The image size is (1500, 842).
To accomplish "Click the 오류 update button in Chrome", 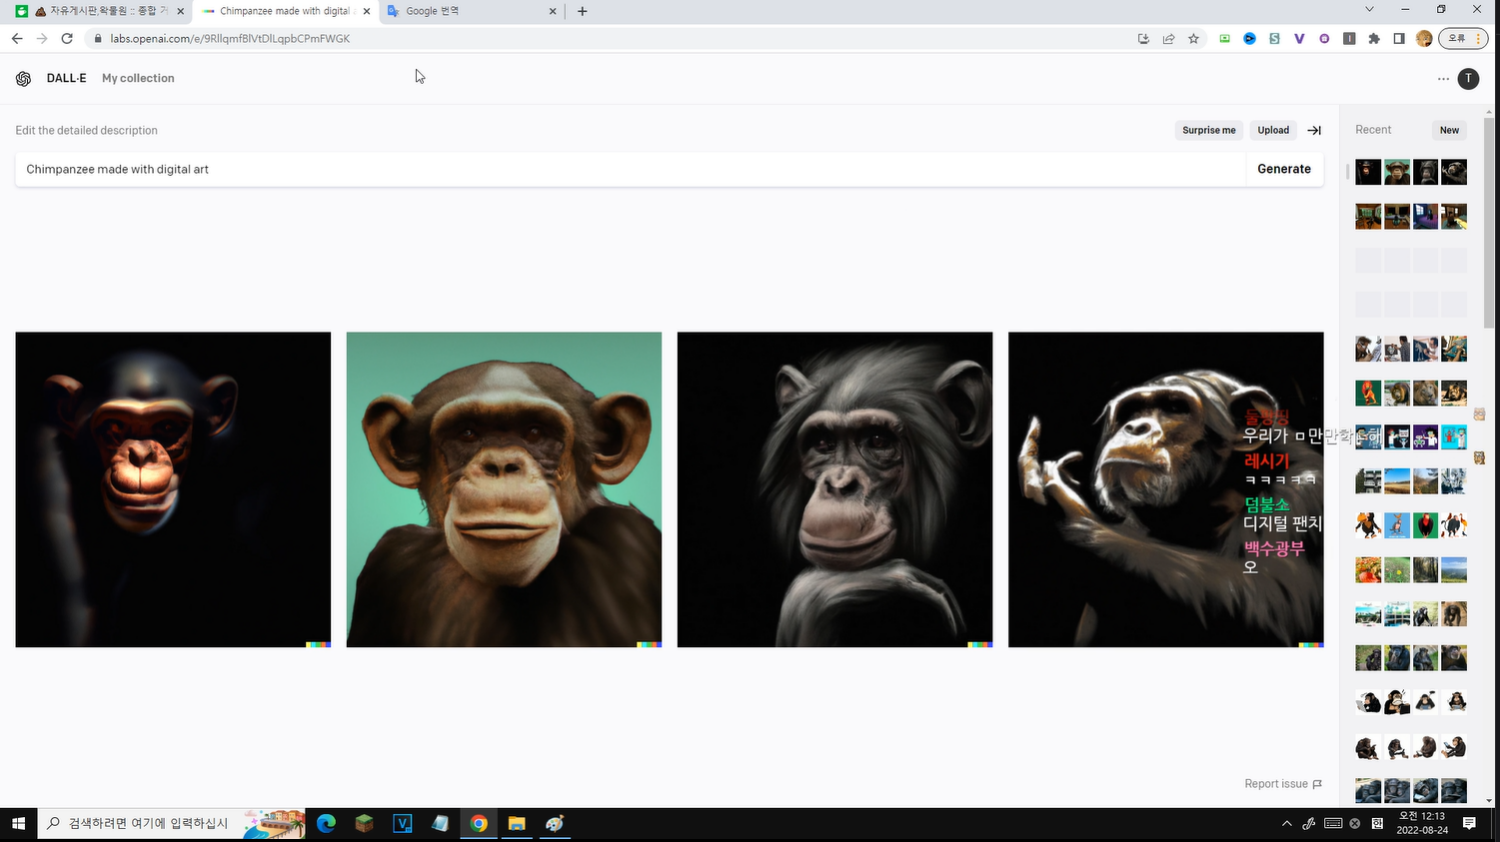I will [x=1463, y=39].
